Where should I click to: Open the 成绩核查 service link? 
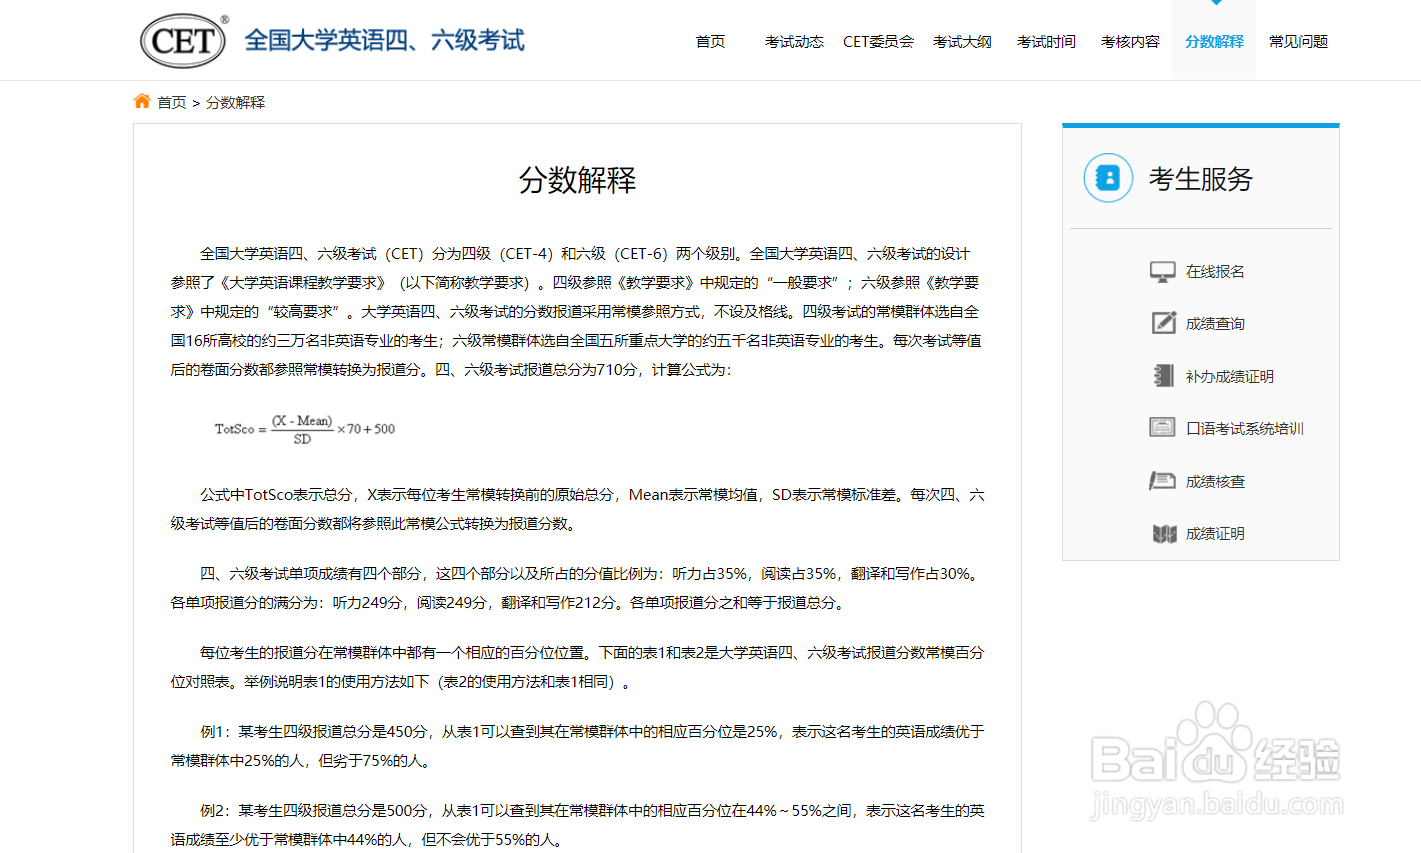tap(1215, 482)
